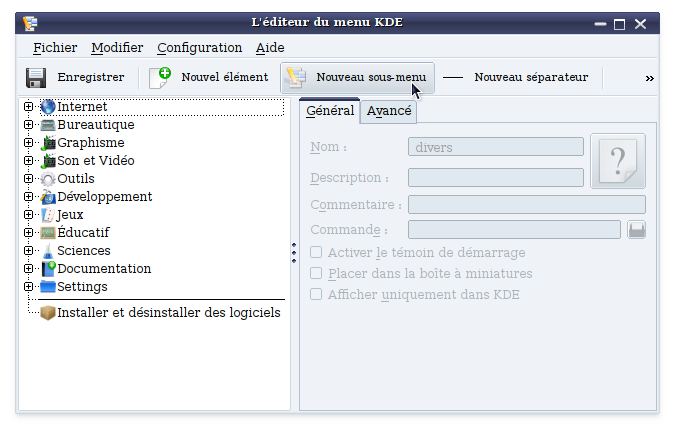Show more toolbar items with chevron

(650, 78)
